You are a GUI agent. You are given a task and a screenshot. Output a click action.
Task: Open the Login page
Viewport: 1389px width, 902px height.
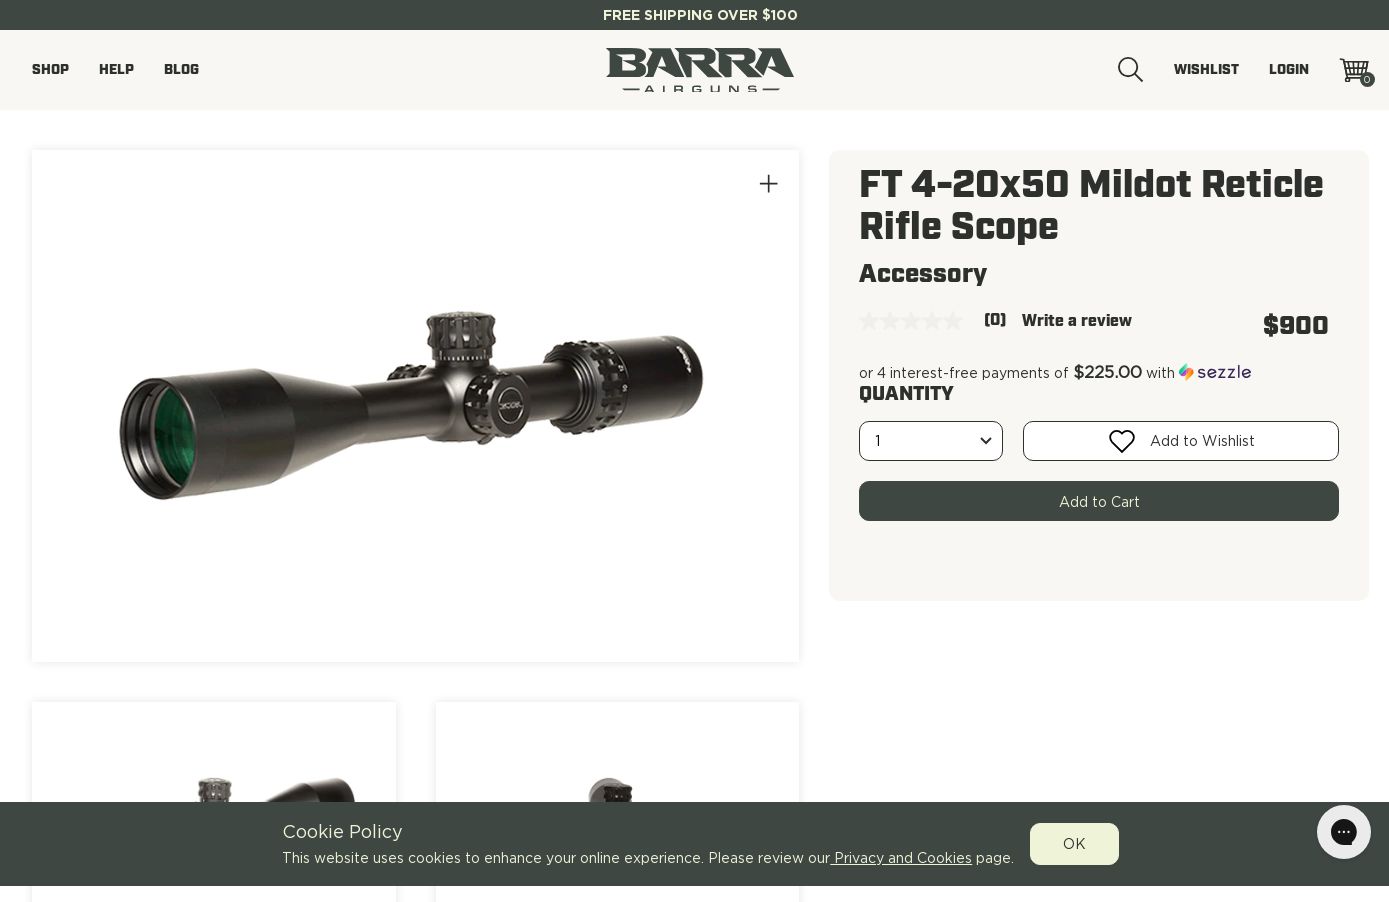[x=1289, y=70]
